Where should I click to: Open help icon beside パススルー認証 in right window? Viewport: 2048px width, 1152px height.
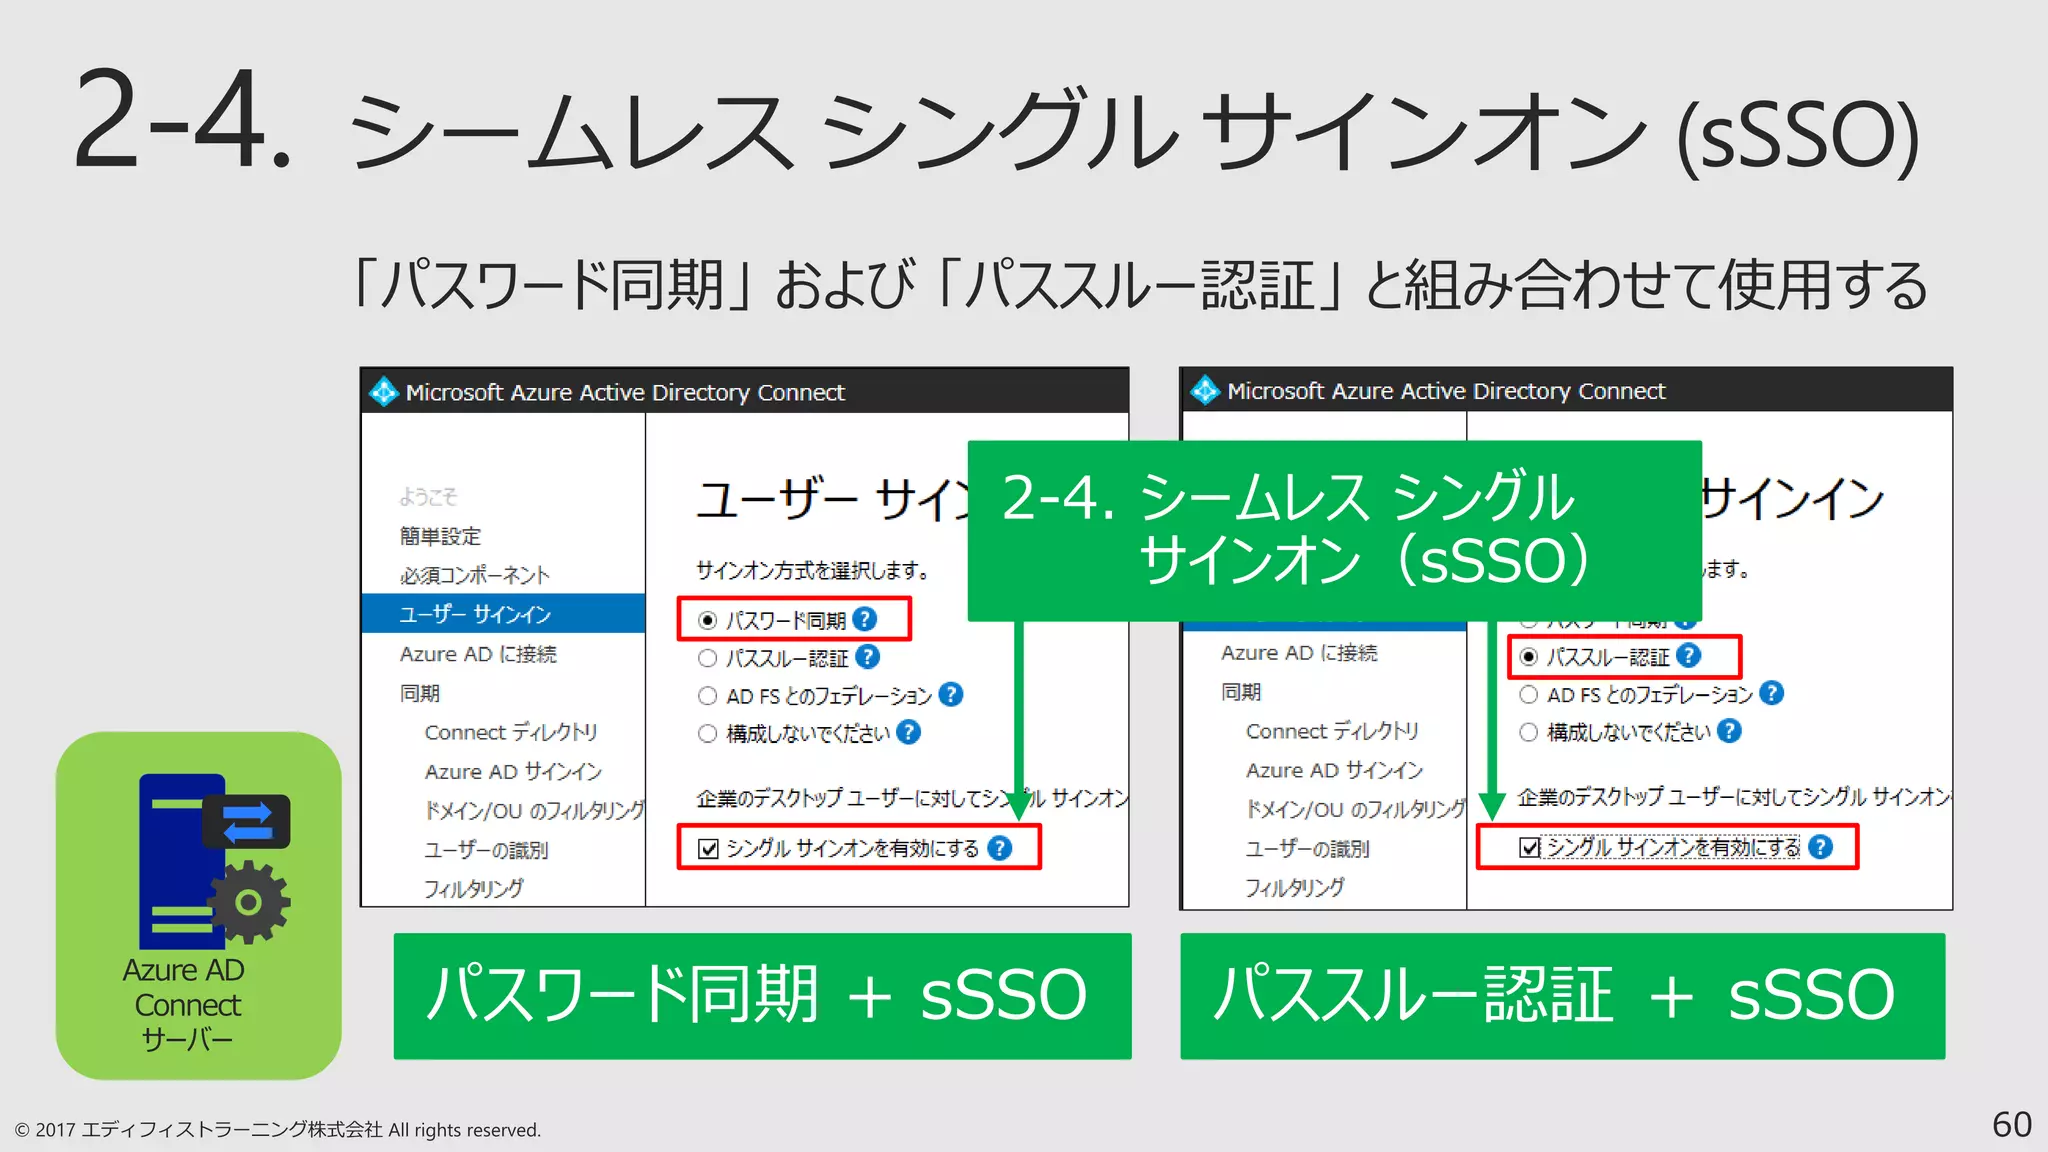tap(1689, 656)
